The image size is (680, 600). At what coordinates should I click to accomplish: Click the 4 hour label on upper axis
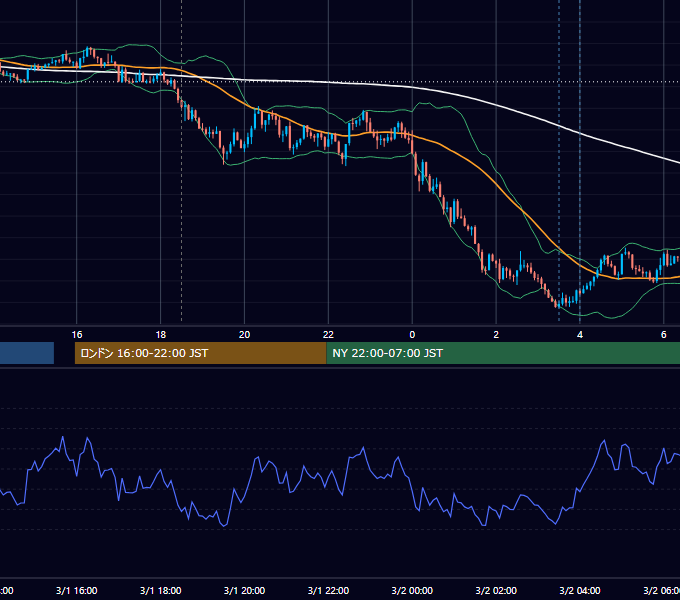[x=580, y=335]
